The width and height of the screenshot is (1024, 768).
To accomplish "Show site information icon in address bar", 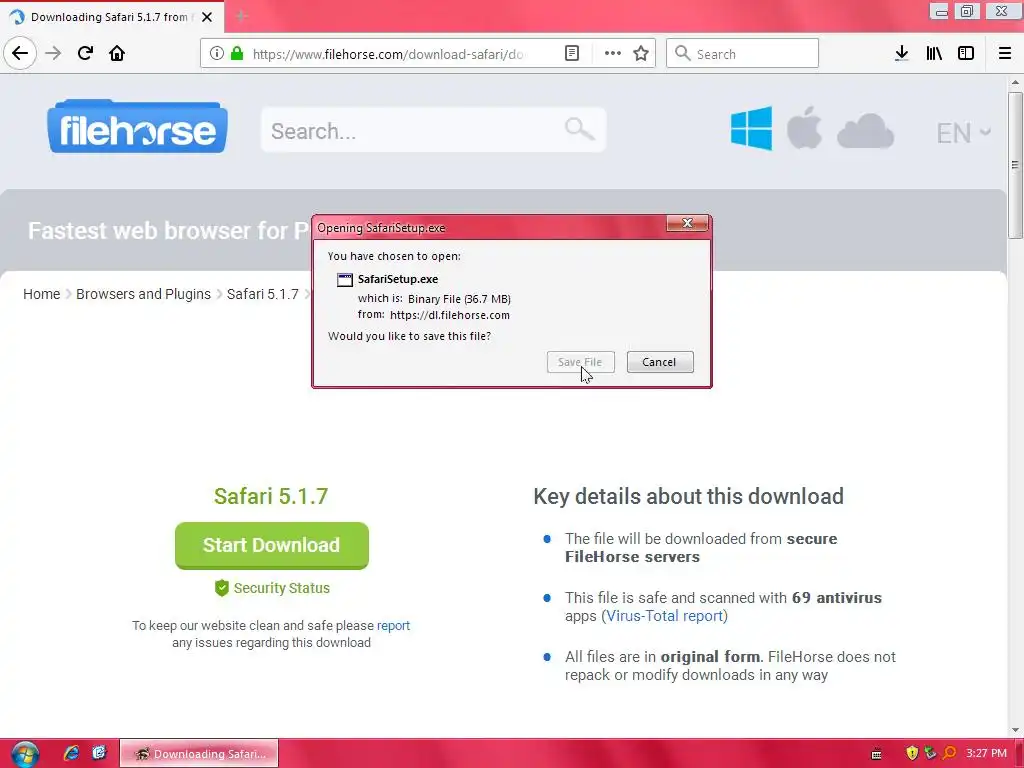I will point(217,54).
